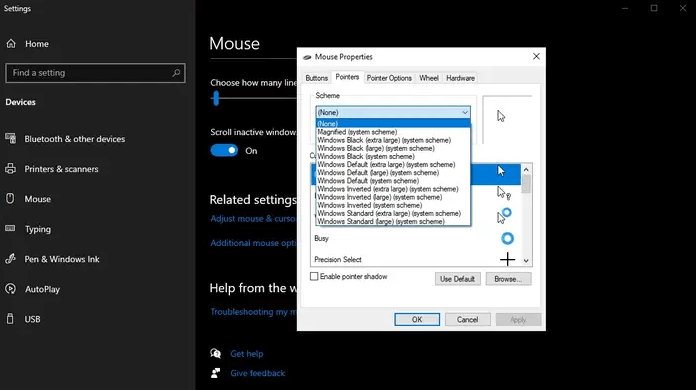Click Cancel in Mouse Properties

coord(467,319)
